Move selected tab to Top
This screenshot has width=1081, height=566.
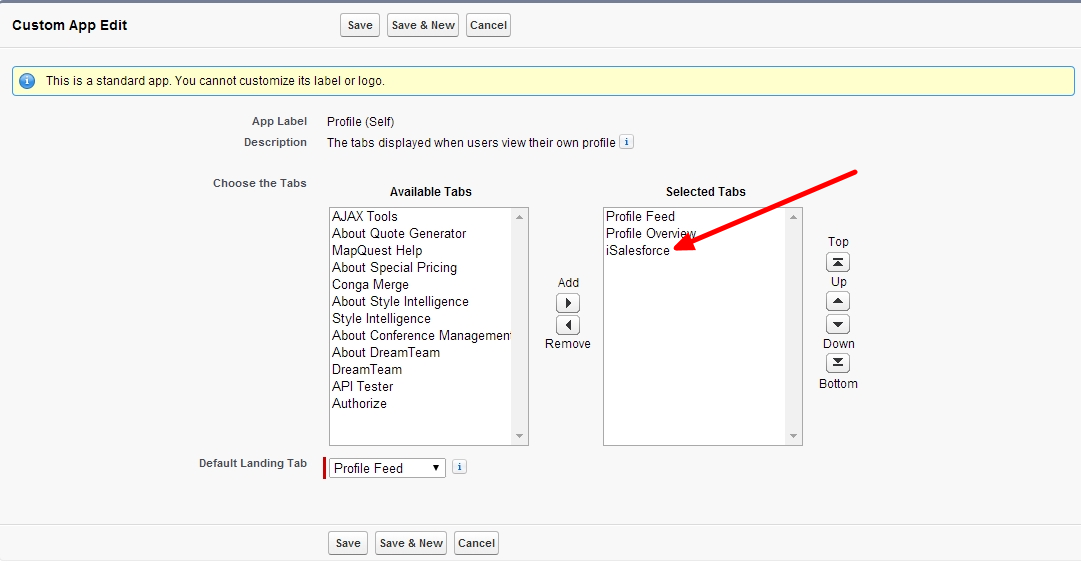(838, 262)
